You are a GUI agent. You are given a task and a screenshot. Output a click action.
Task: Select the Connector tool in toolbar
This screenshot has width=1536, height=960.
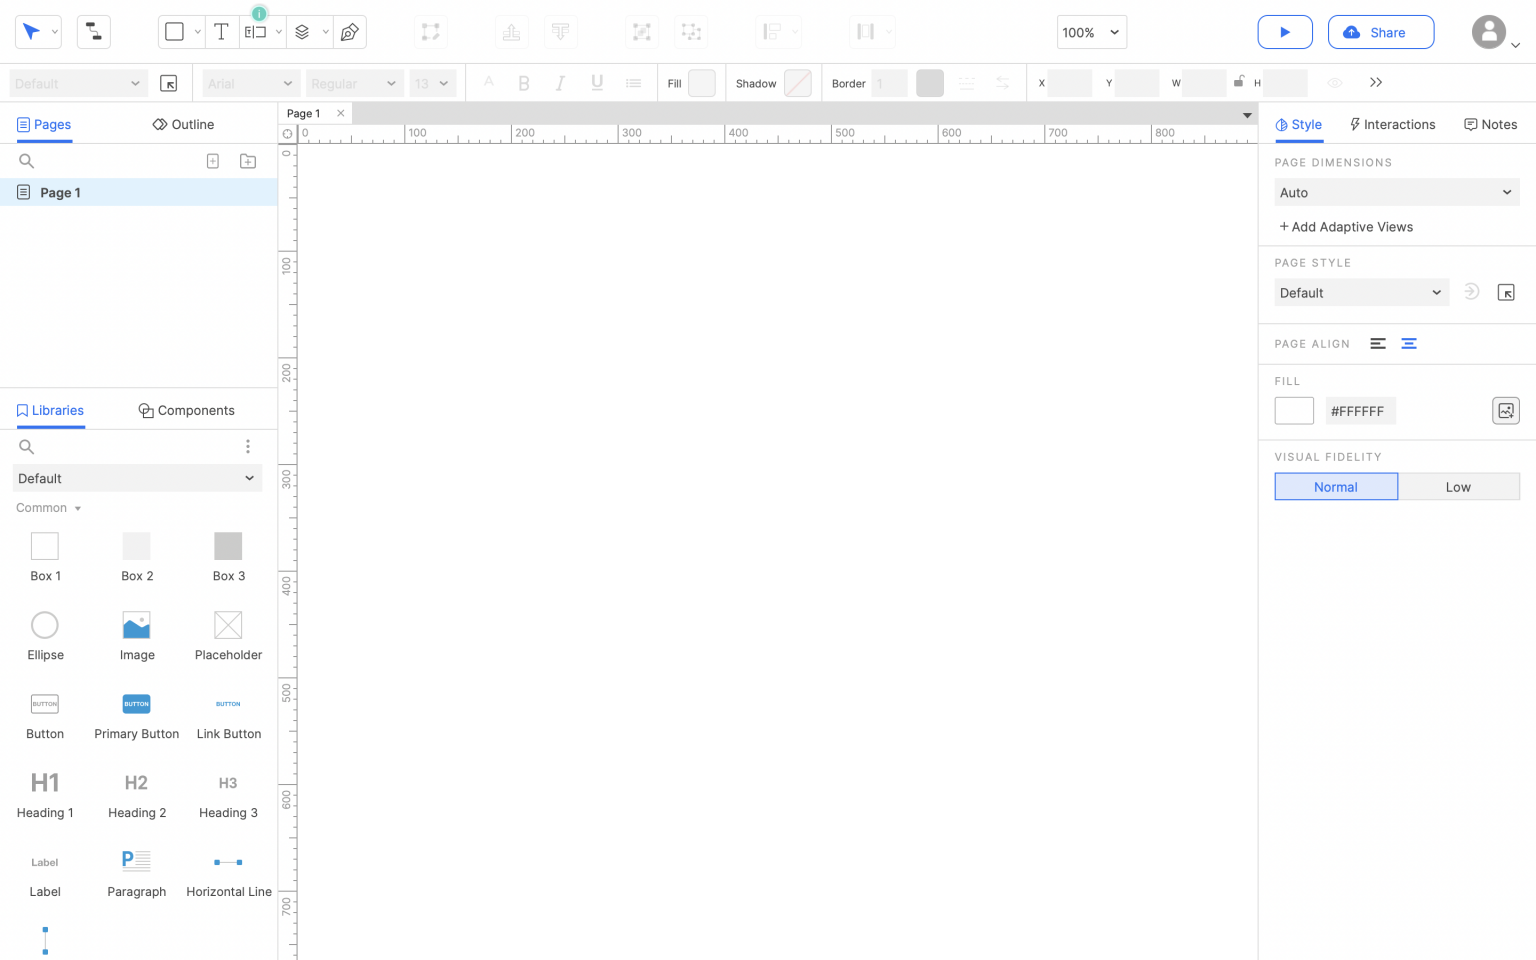(x=93, y=32)
